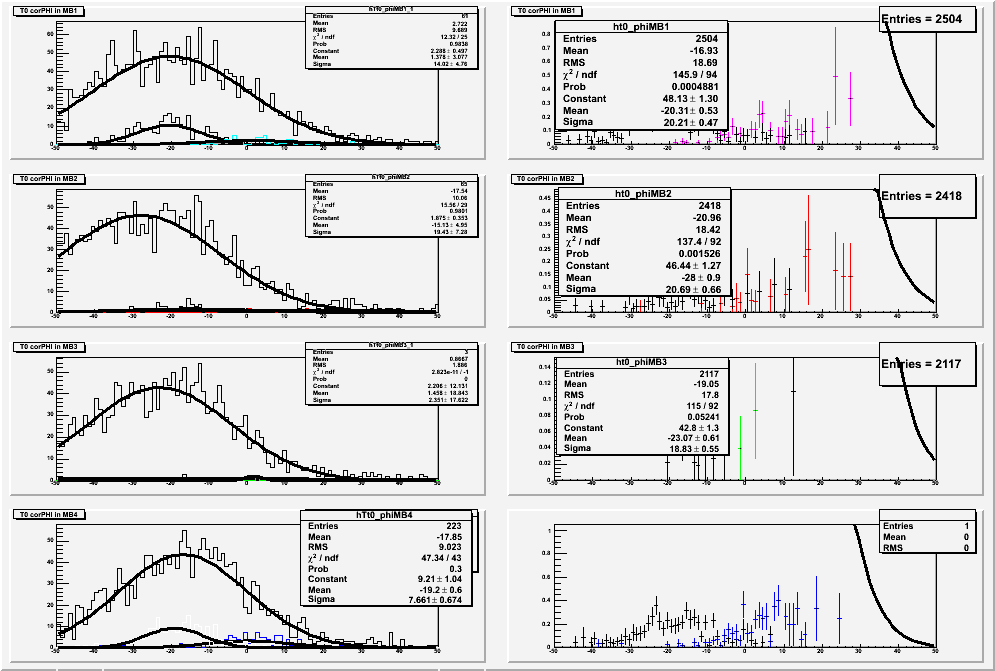Click the Mean value "-17.85"

pos(449,537)
